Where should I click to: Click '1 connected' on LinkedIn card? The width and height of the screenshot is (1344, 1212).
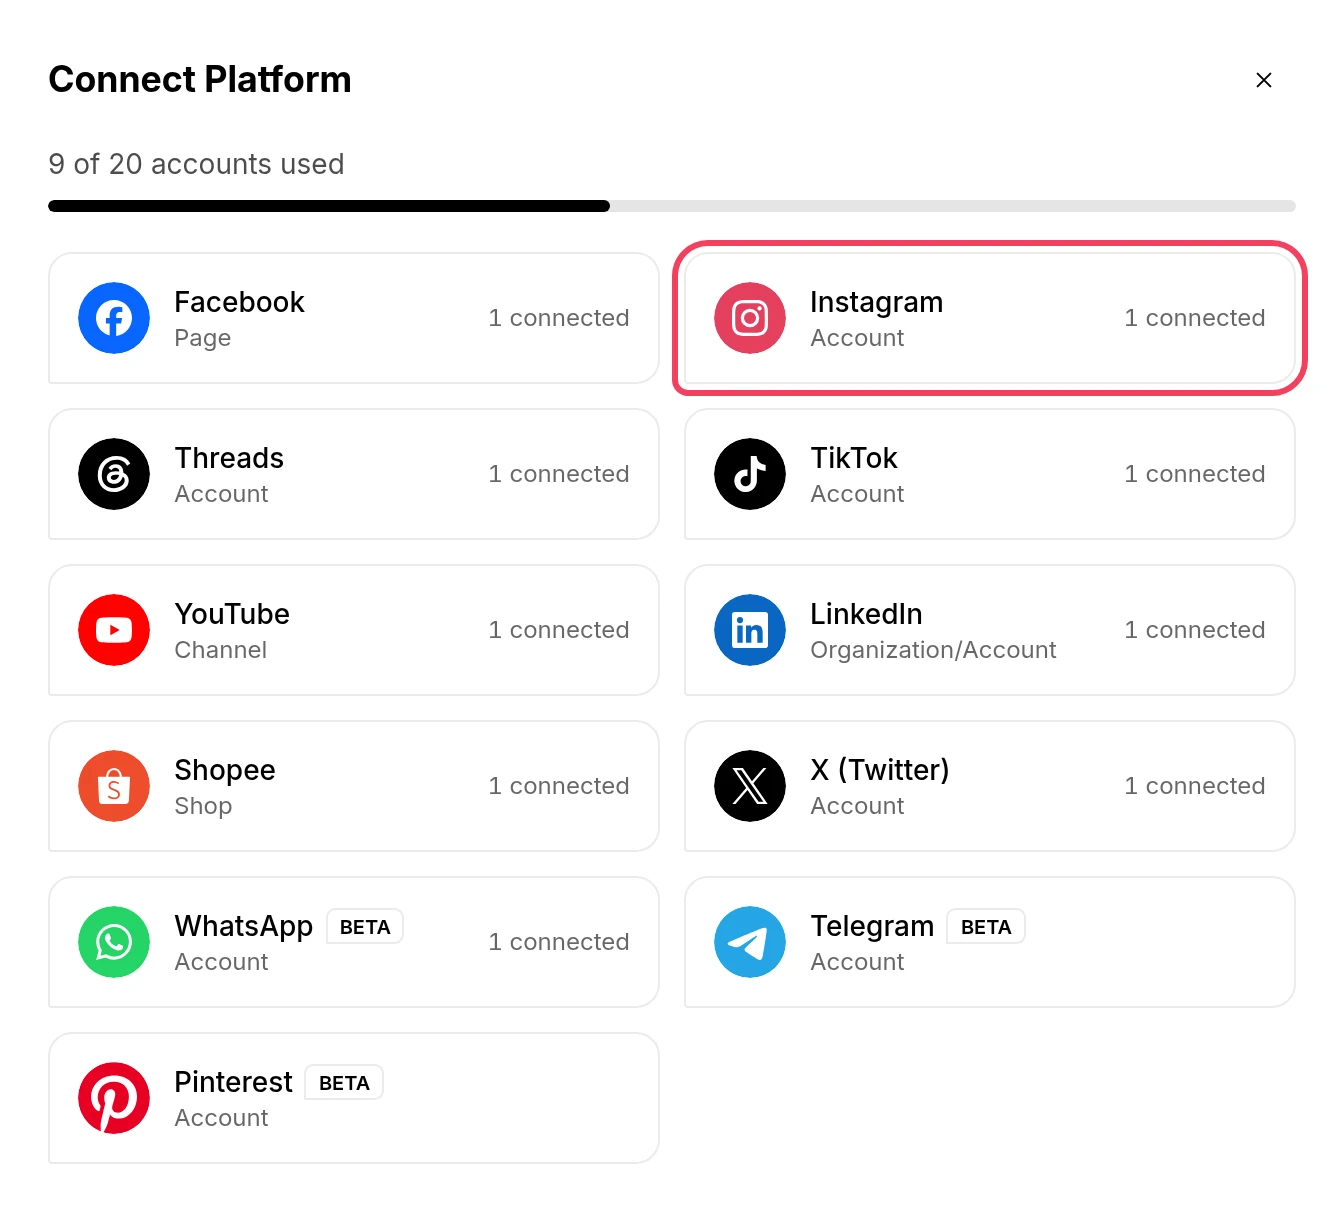(x=1195, y=630)
